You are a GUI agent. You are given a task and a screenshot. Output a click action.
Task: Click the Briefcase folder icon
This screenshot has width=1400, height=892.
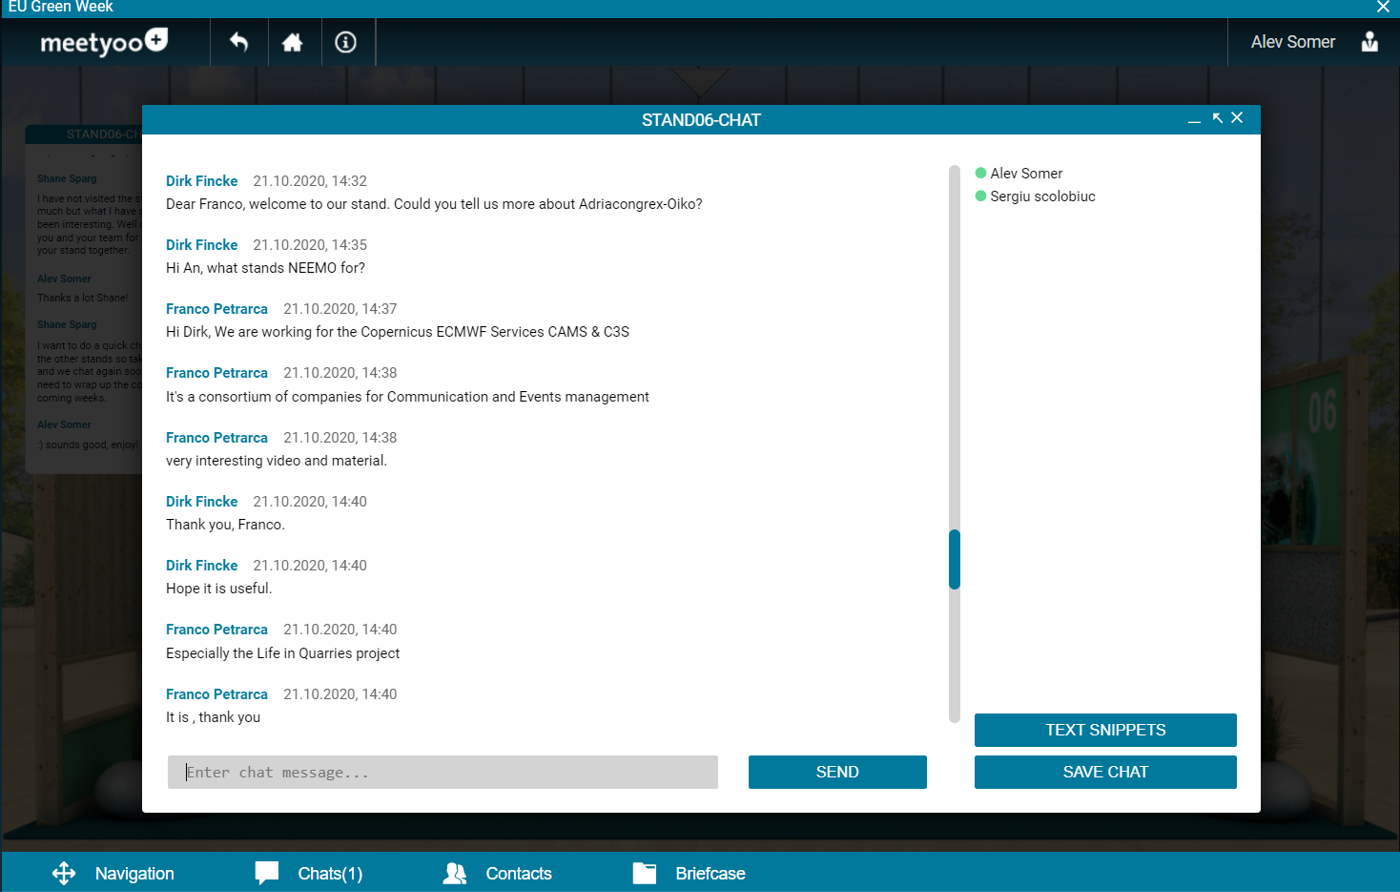point(645,873)
